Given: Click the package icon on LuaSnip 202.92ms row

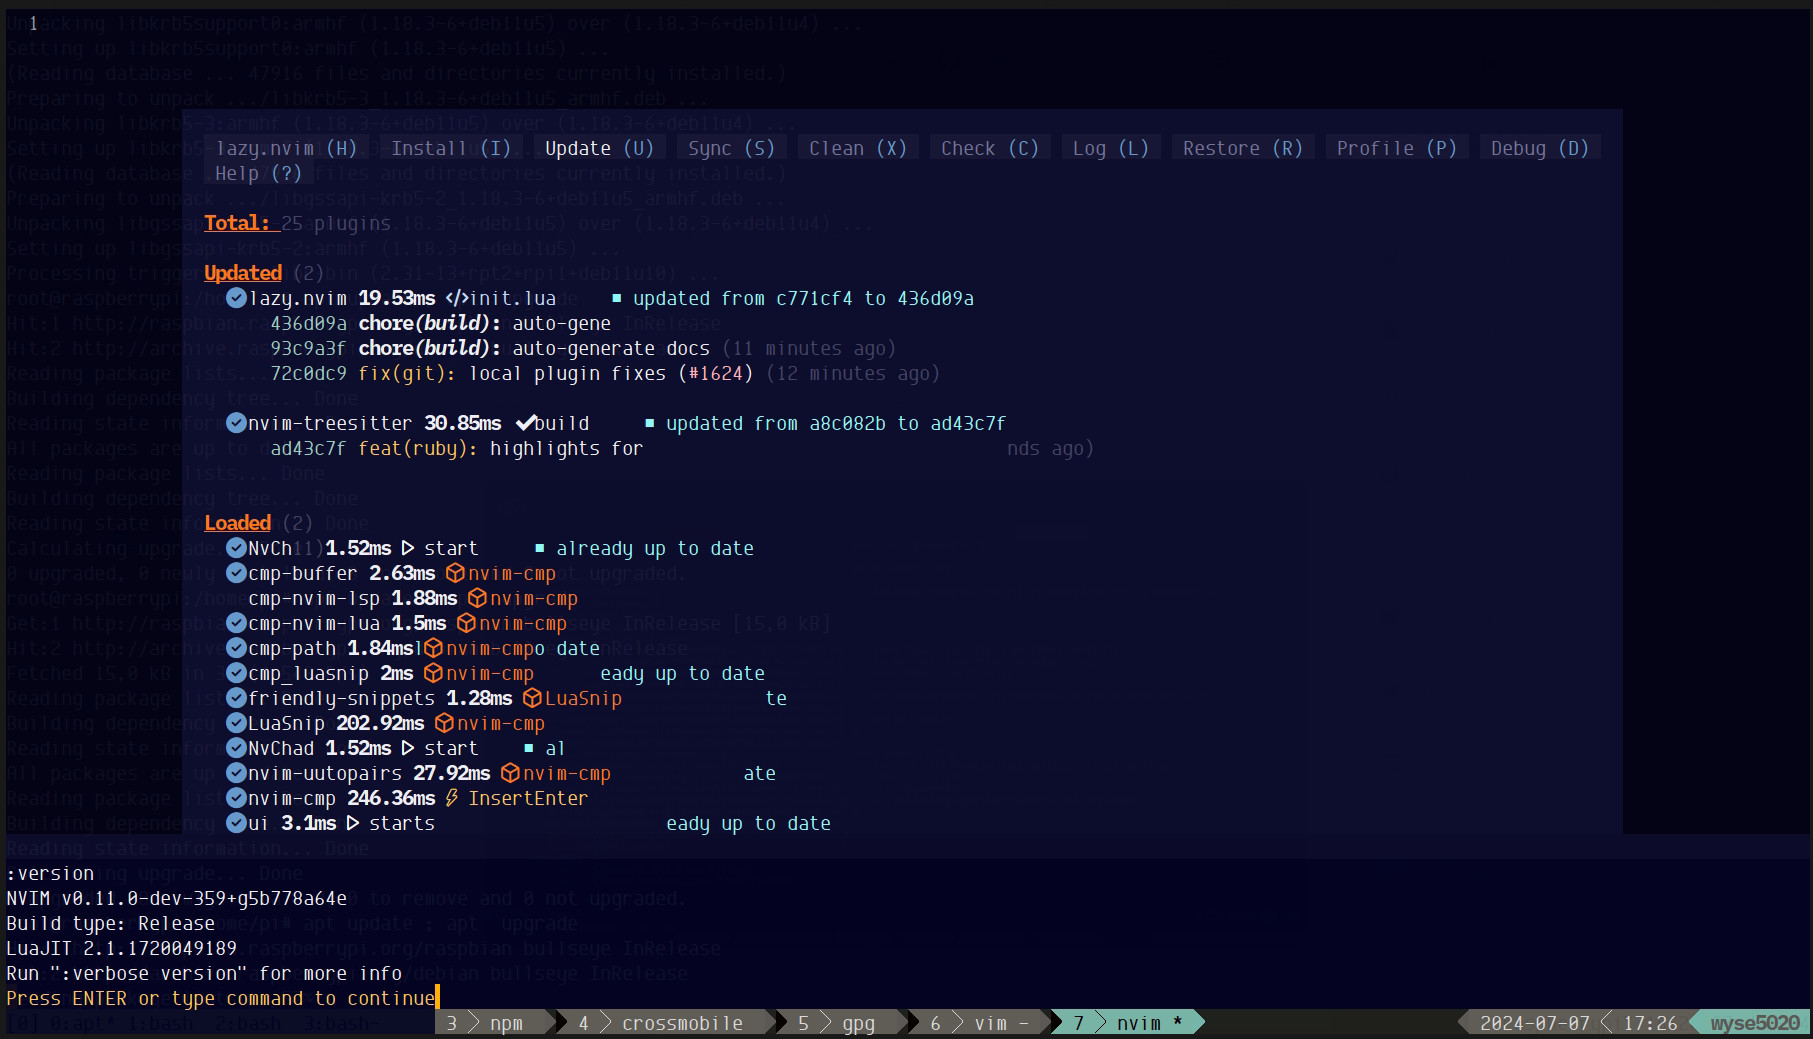Looking at the screenshot, I should tap(444, 723).
